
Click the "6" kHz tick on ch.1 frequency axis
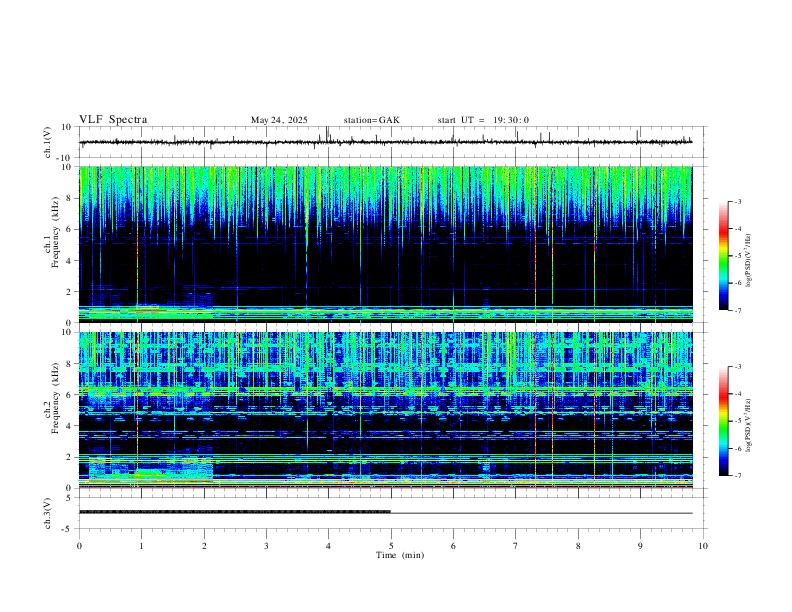(70, 229)
